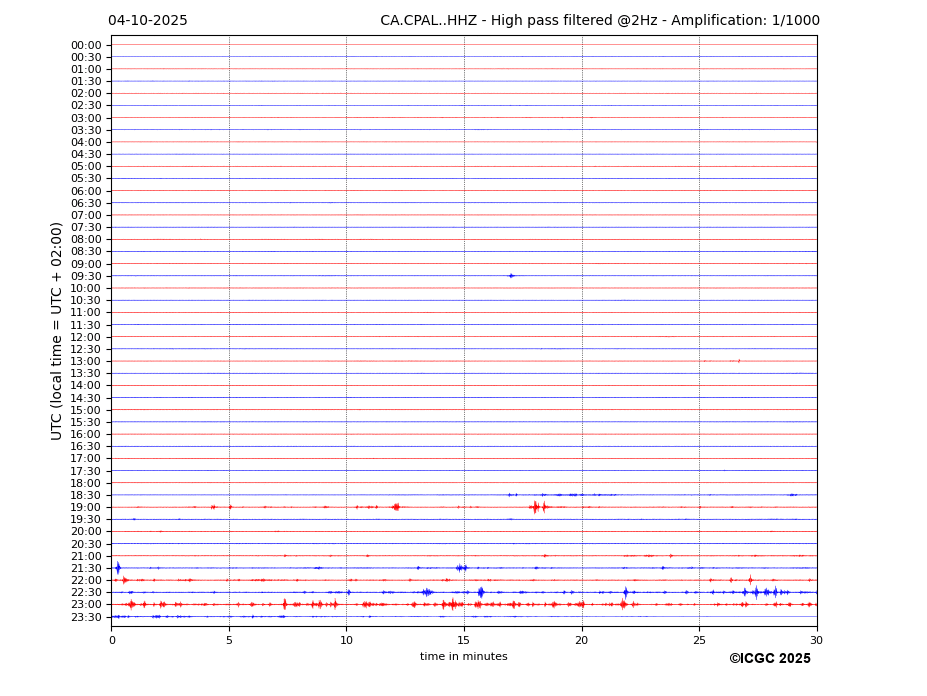Click the 04-10-2025 date label

(148, 21)
